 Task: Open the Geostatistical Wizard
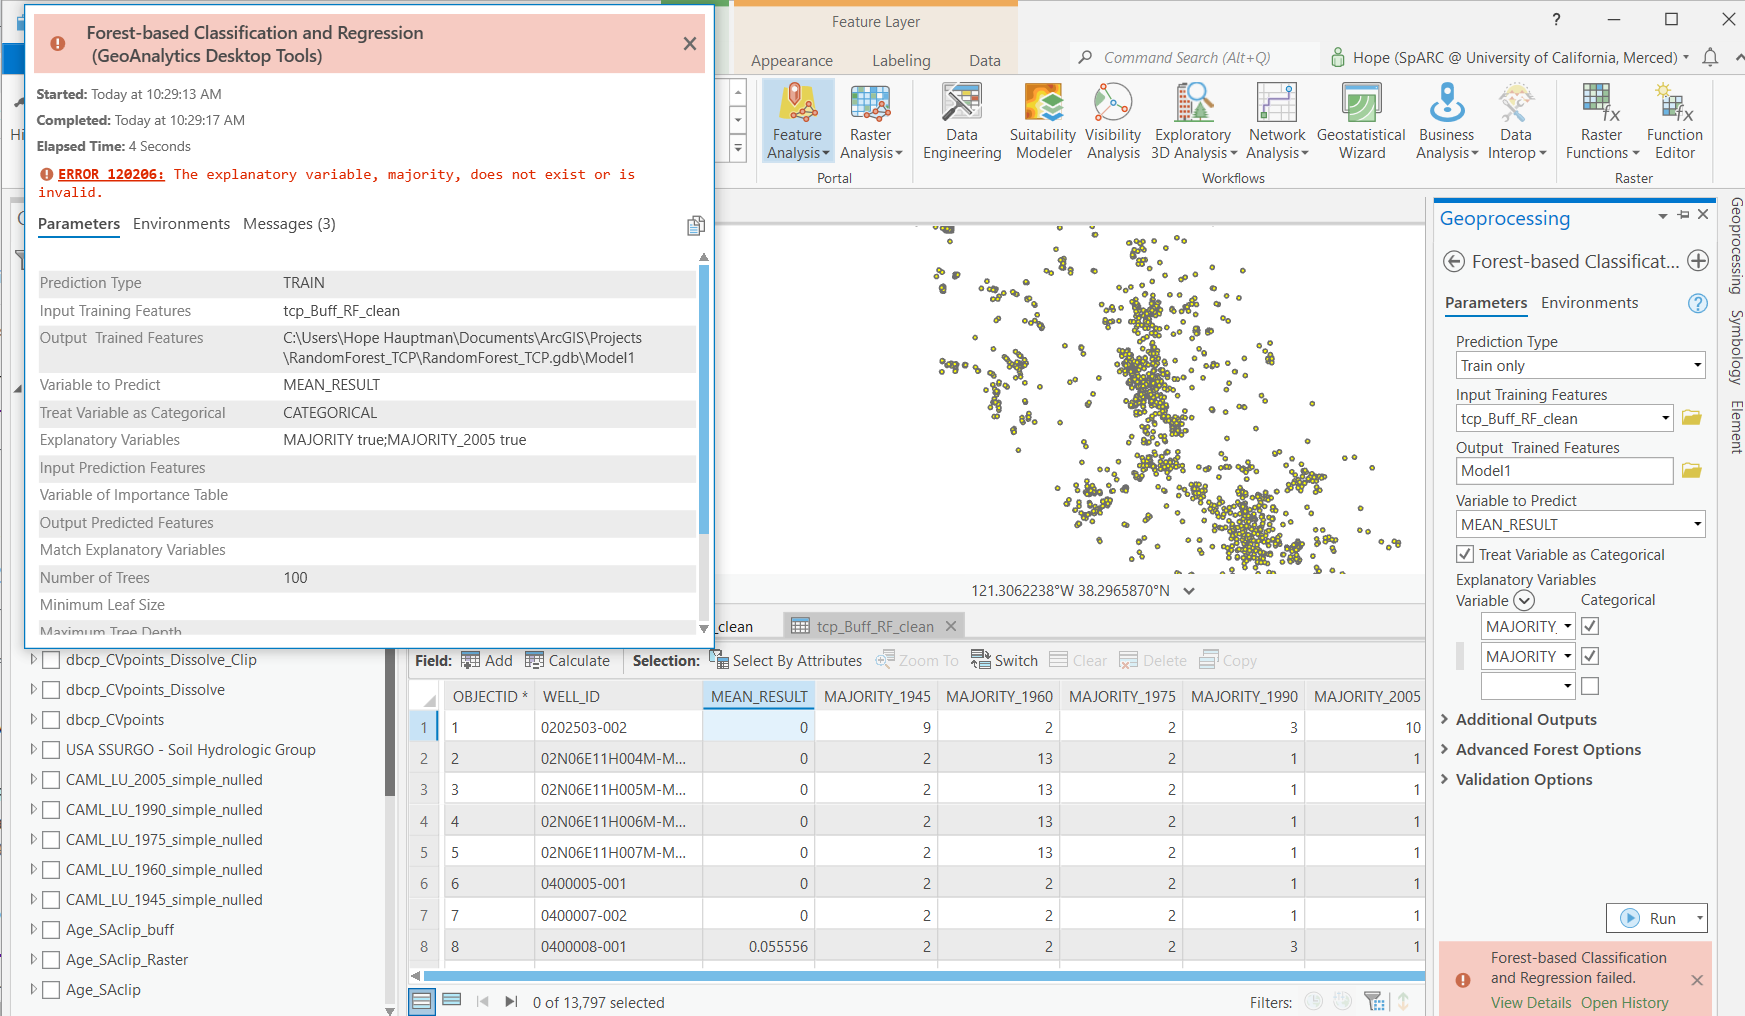point(1361,122)
